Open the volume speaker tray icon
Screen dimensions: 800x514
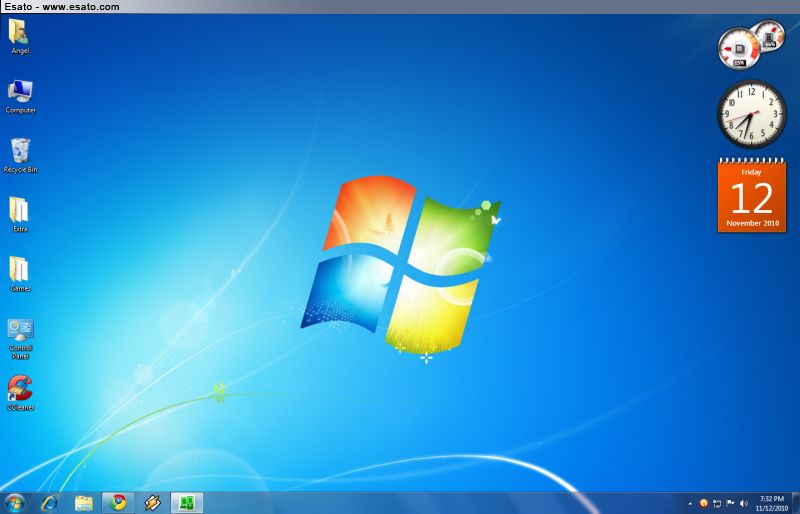click(x=743, y=504)
